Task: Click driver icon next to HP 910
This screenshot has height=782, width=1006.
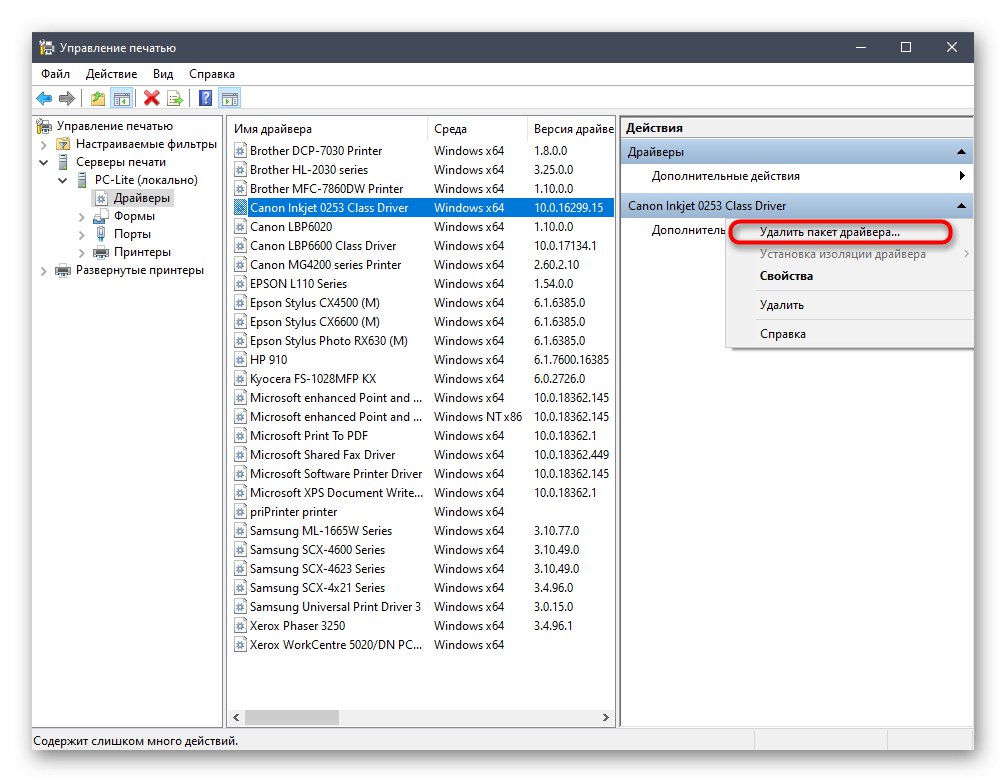Action: [240, 360]
